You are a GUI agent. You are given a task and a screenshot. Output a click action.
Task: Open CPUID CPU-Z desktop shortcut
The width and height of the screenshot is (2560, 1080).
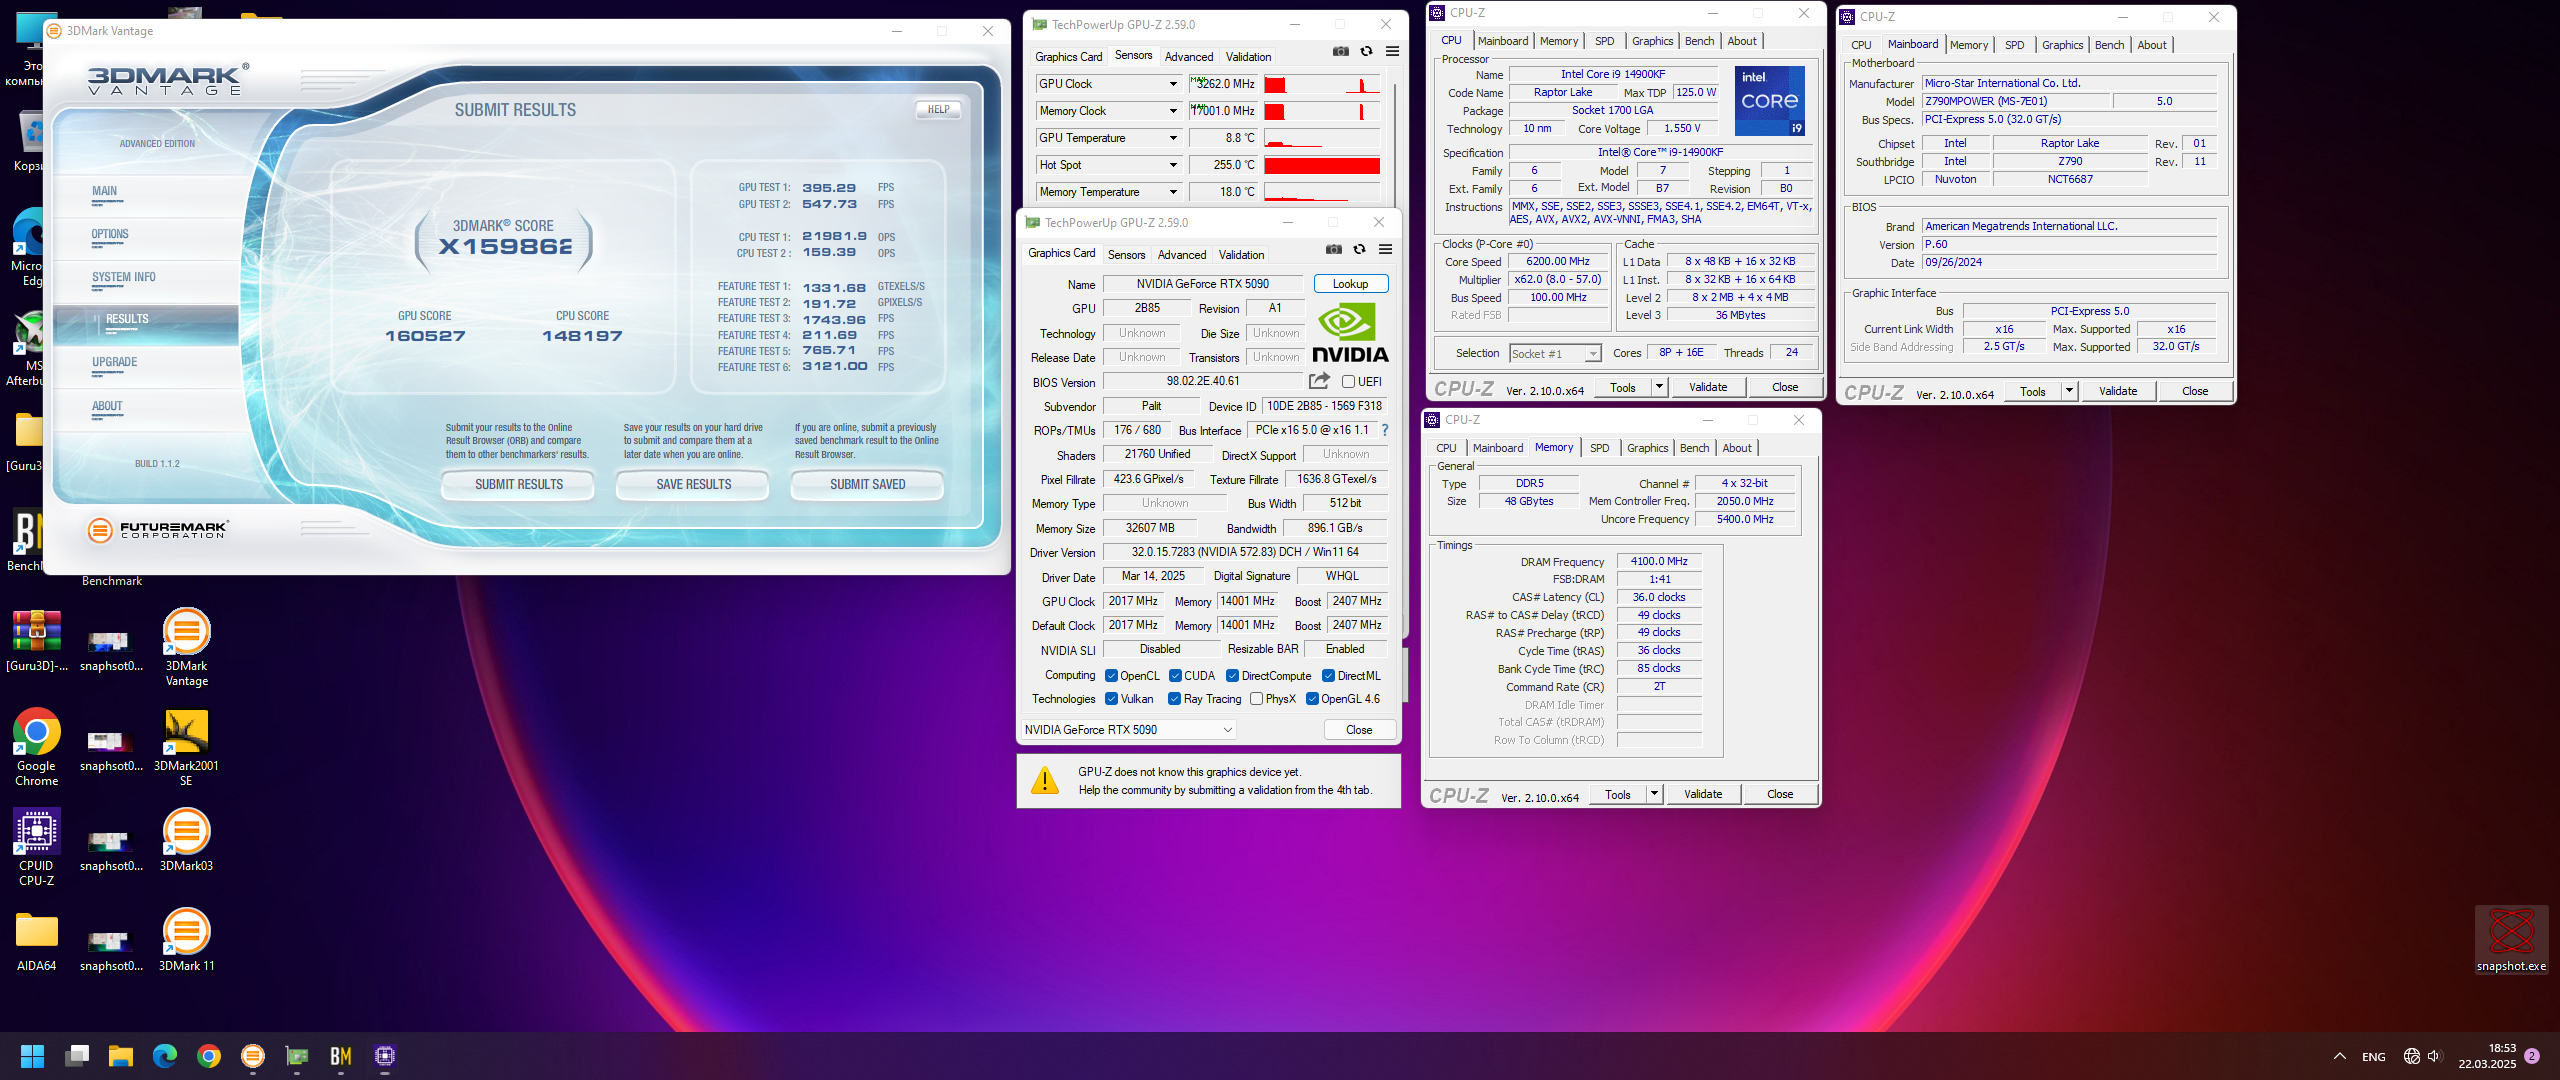tap(37, 847)
